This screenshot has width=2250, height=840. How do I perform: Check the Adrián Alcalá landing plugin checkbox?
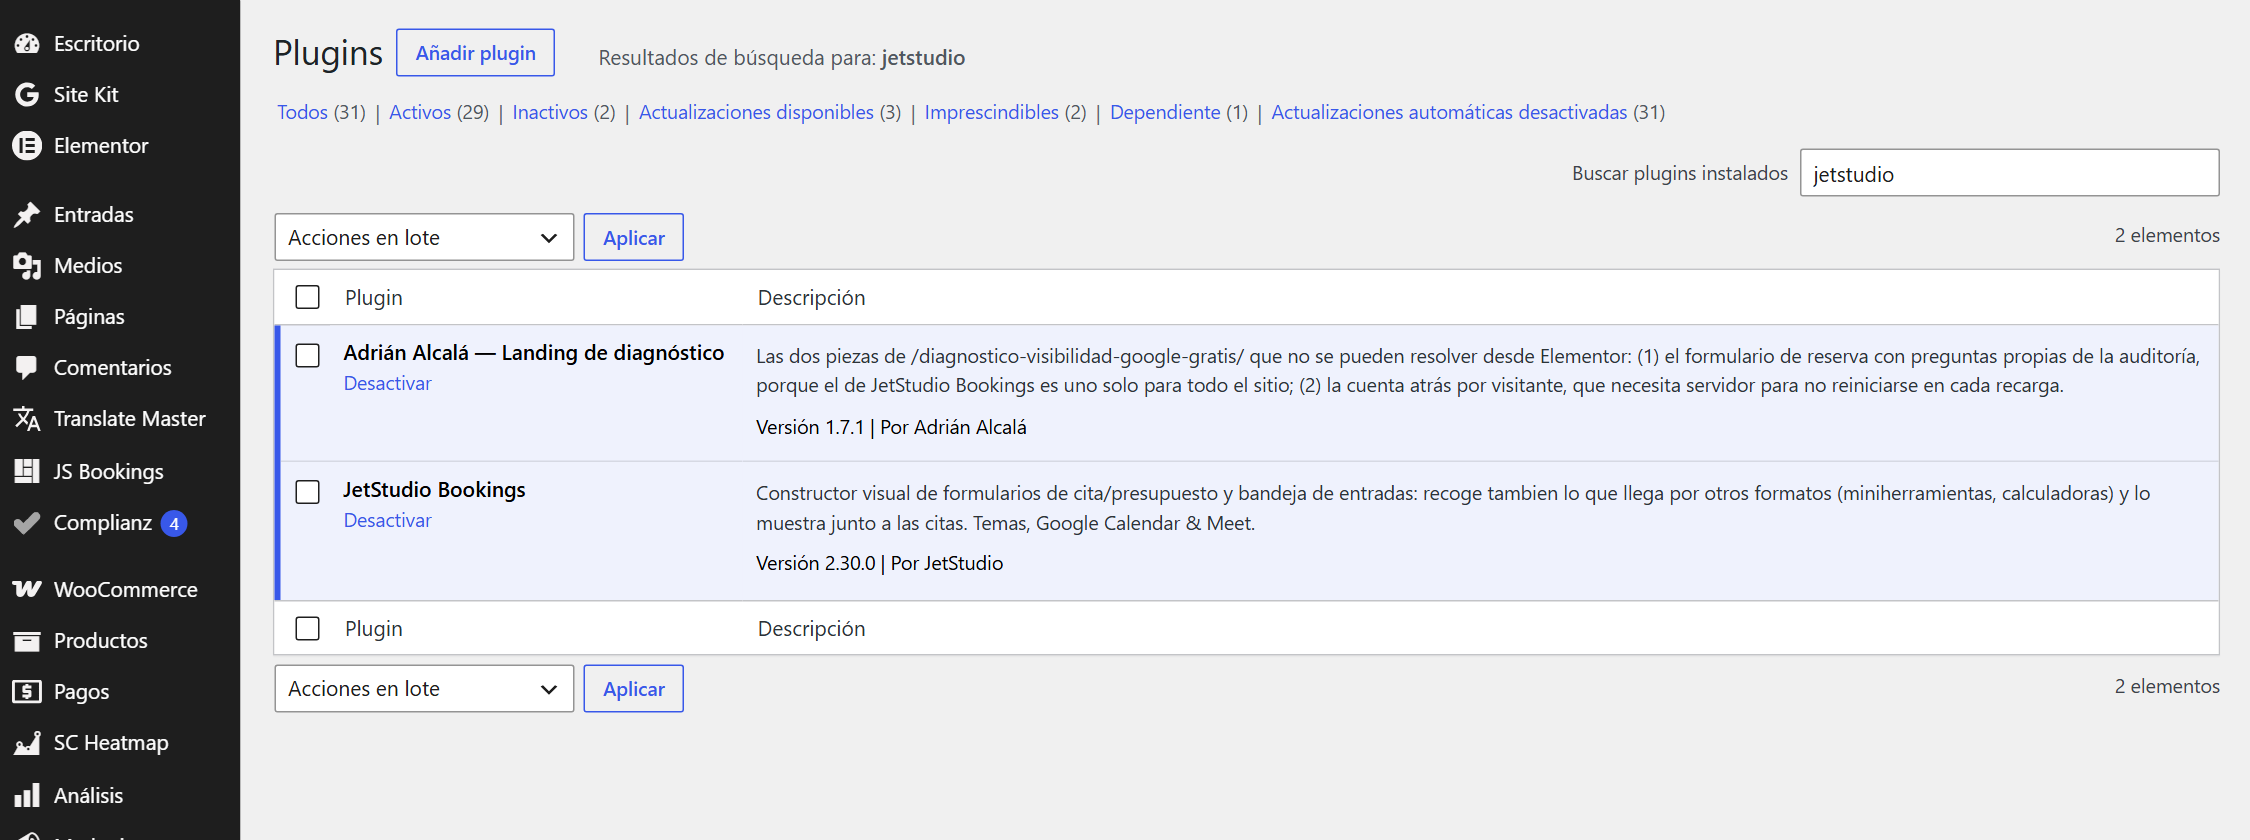click(308, 355)
